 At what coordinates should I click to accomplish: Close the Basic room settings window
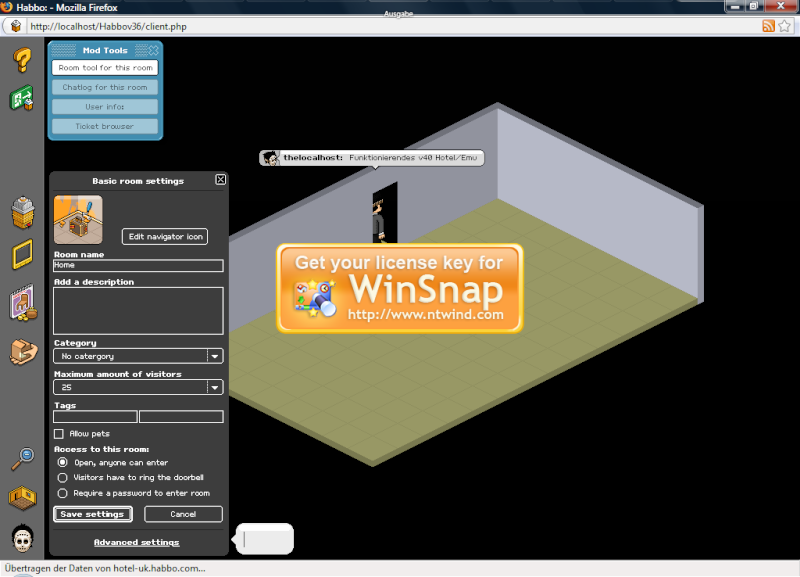pyautogui.click(x=220, y=180)
